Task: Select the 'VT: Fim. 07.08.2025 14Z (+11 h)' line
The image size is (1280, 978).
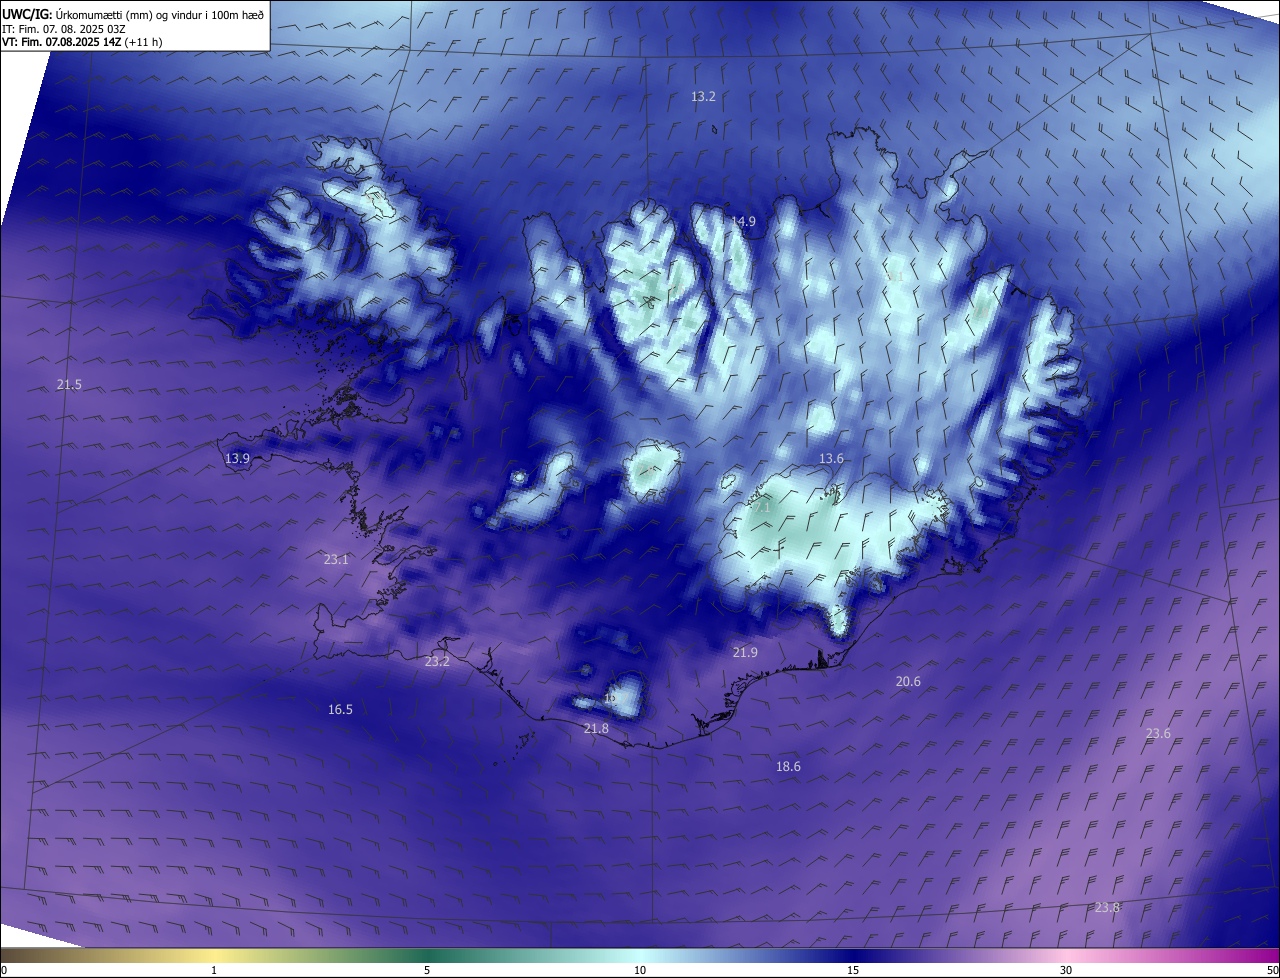Action: click(82, 42)
